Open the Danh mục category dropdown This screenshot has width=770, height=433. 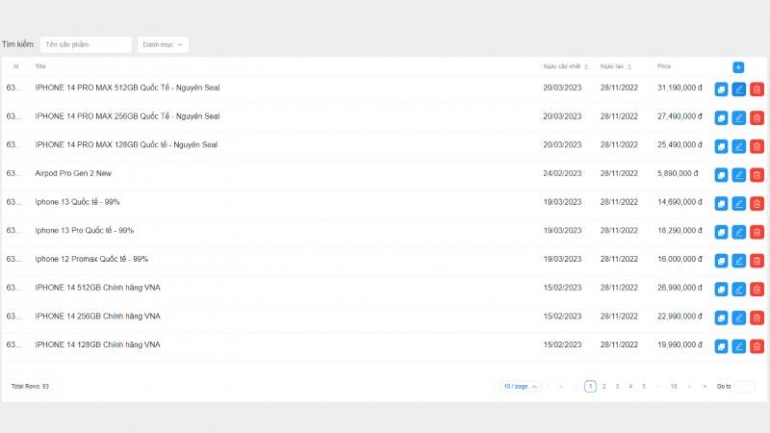163,45
